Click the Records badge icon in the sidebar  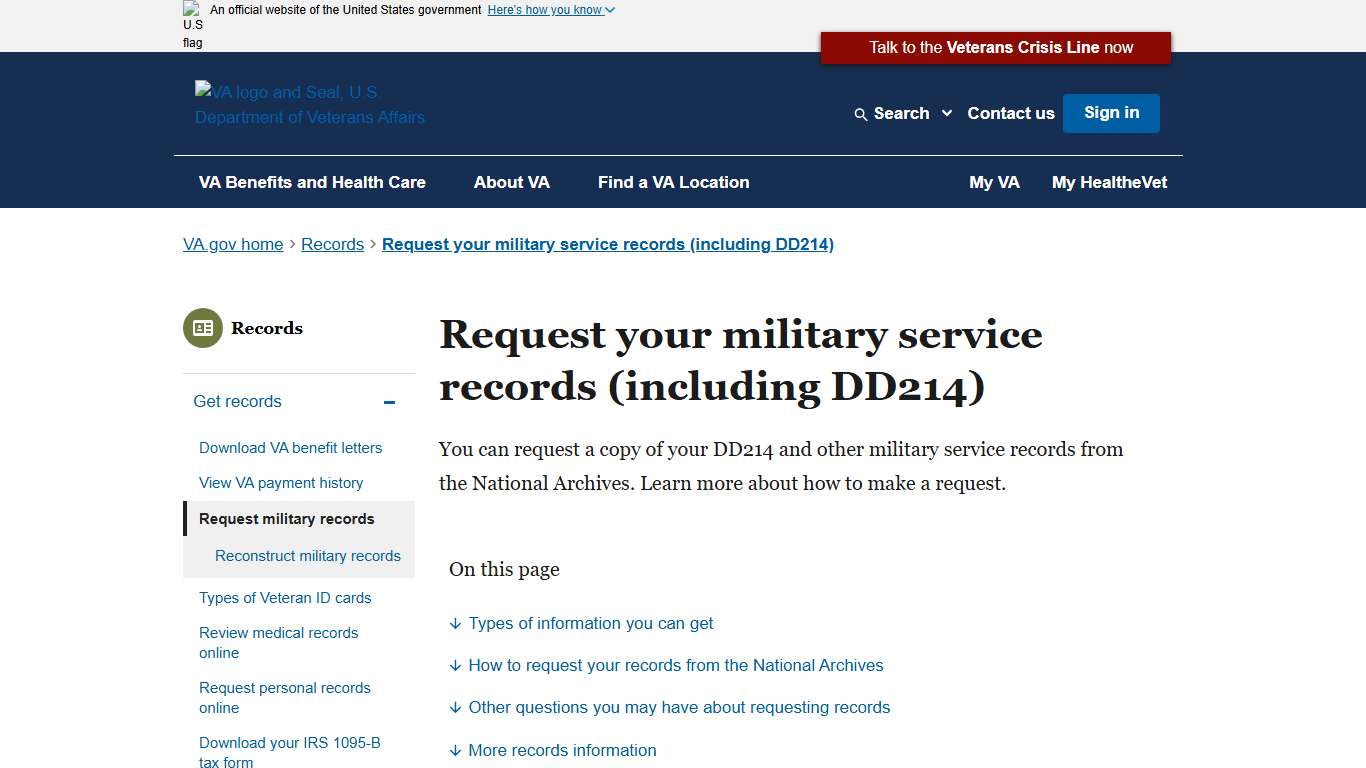coord(202,328)
